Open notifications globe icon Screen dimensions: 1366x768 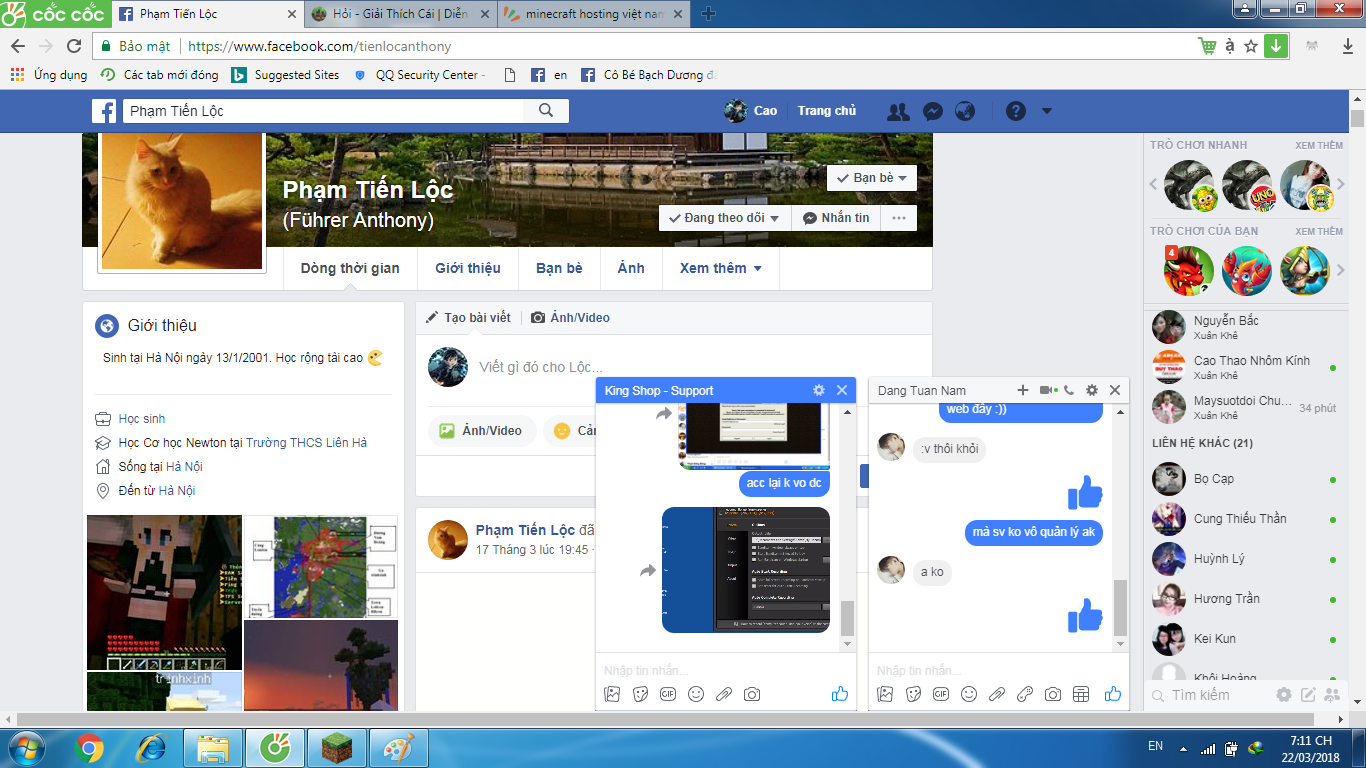click(x=965, y=111)
